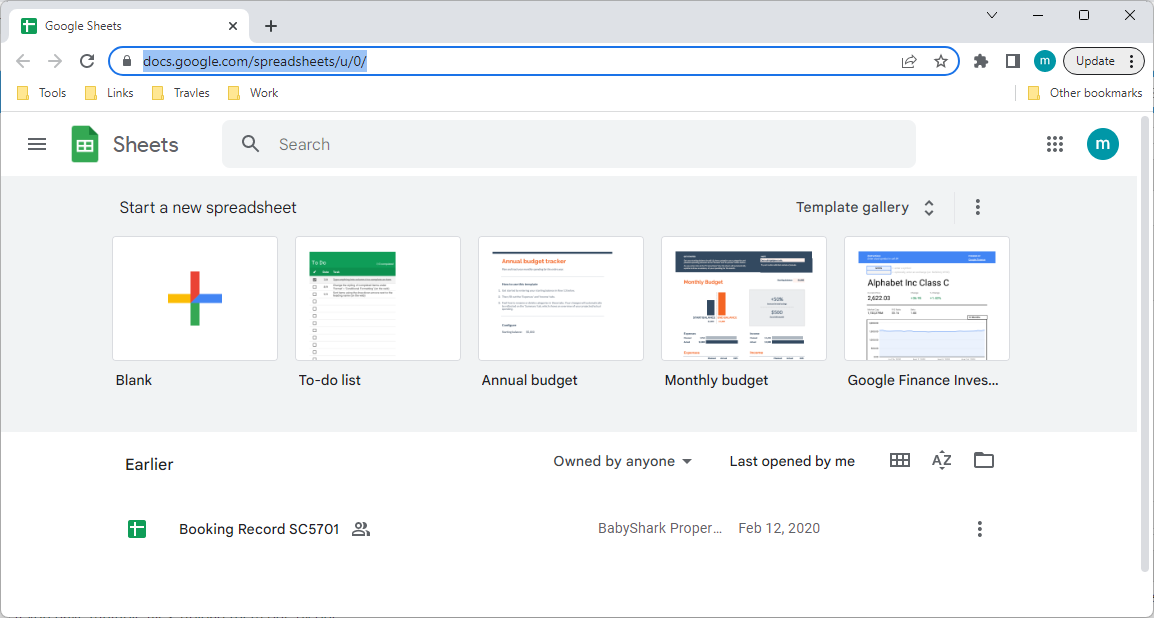Open the Work bookmarks folder
Image resolution: width=1154 pixels, height=618 pixels.
click(x=253, y=93)
